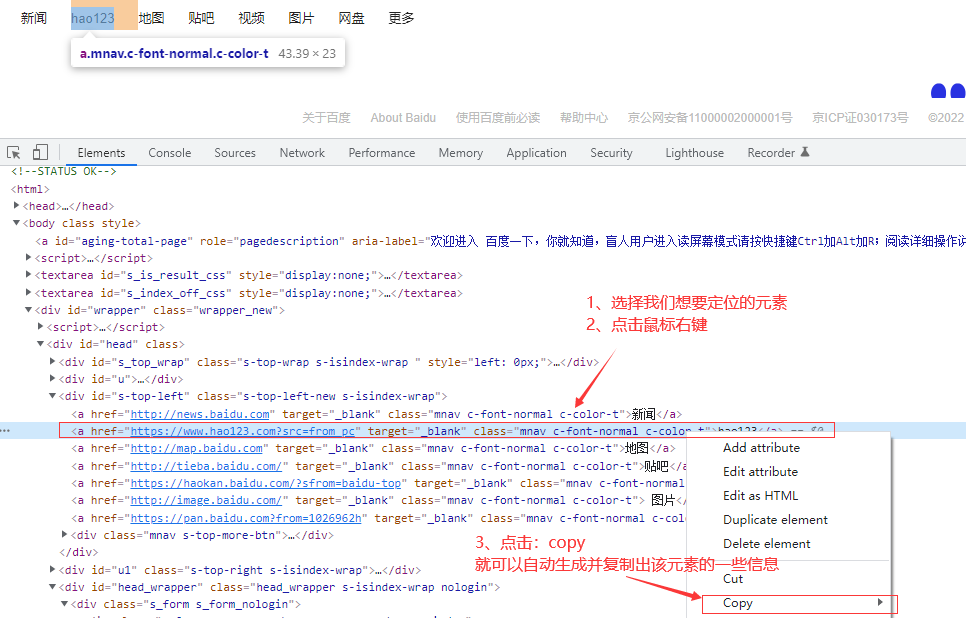
Task: Collapse the div id head node
Action: tap(41, 344)
